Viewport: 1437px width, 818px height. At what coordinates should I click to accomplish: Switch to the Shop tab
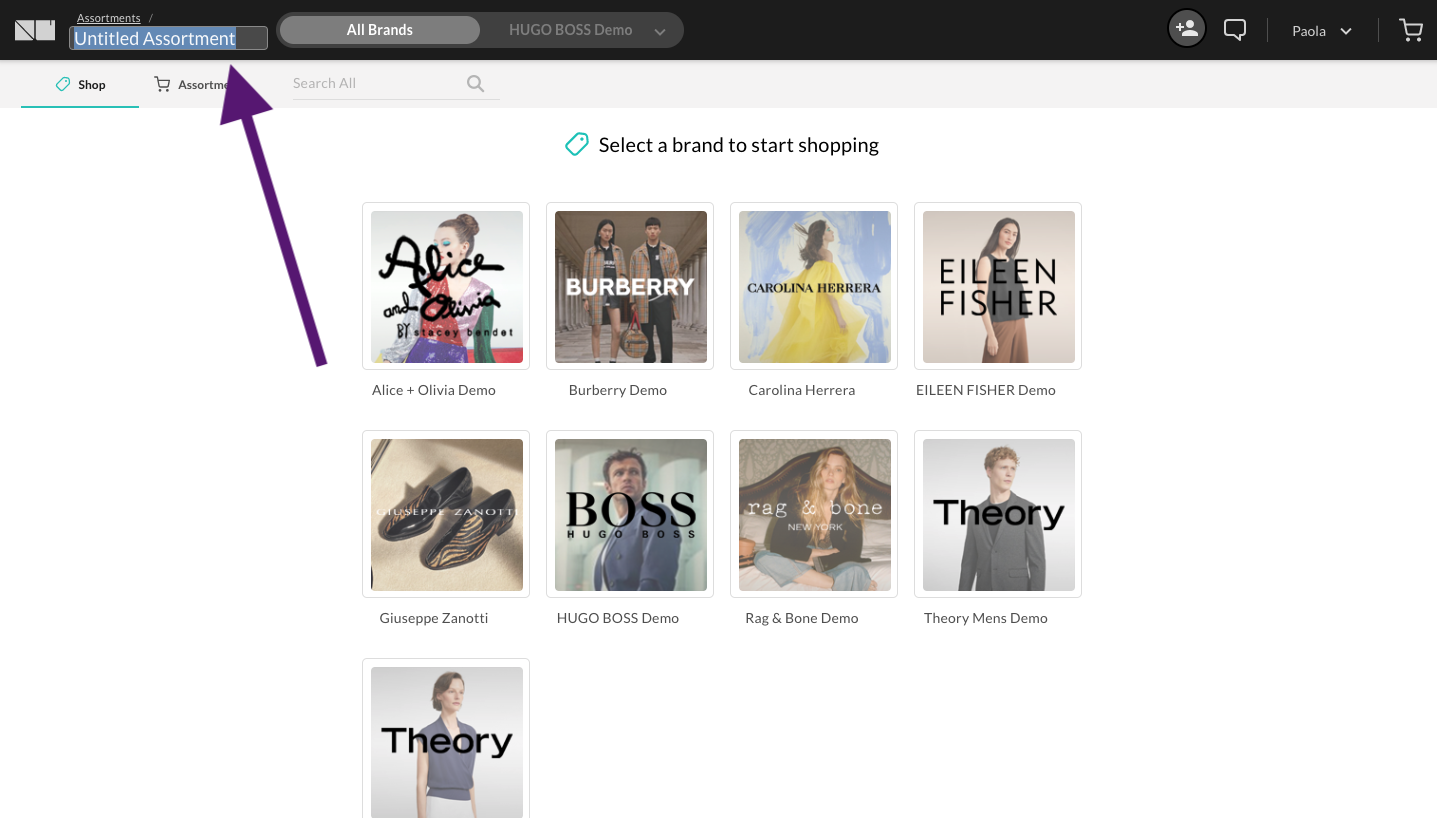pyautogui.click(x=80, y=85)
